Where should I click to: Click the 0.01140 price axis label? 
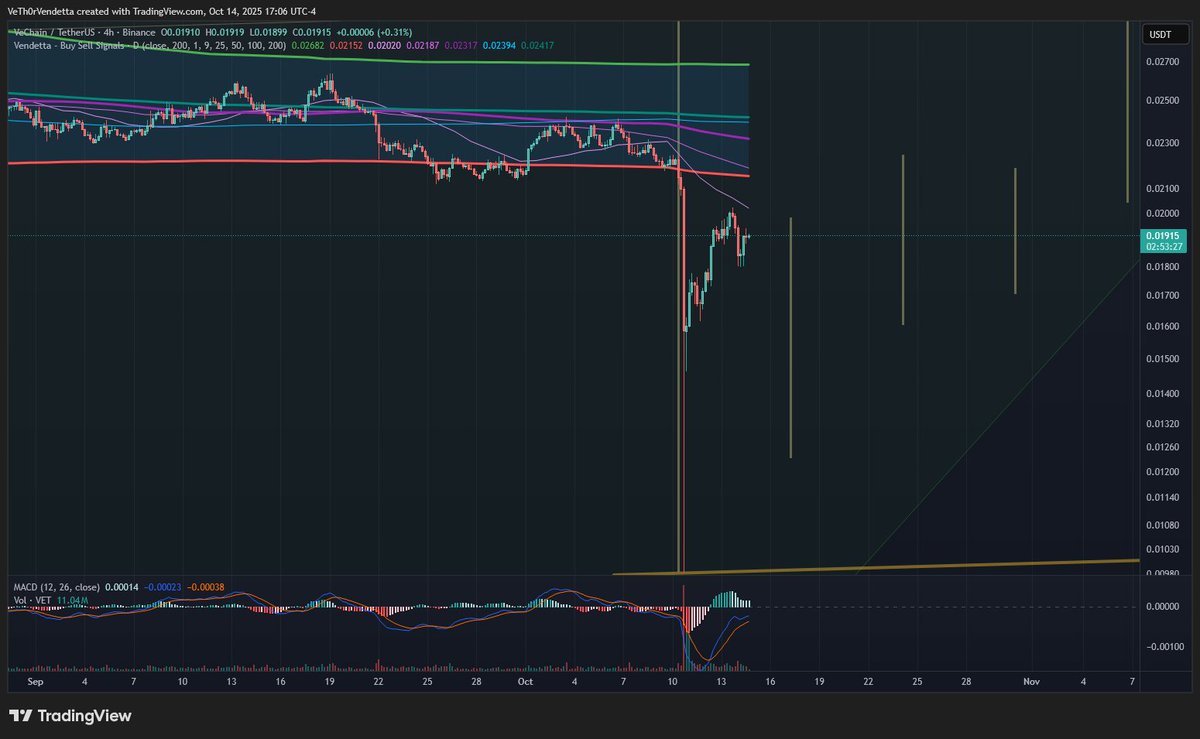[1162, 496]
